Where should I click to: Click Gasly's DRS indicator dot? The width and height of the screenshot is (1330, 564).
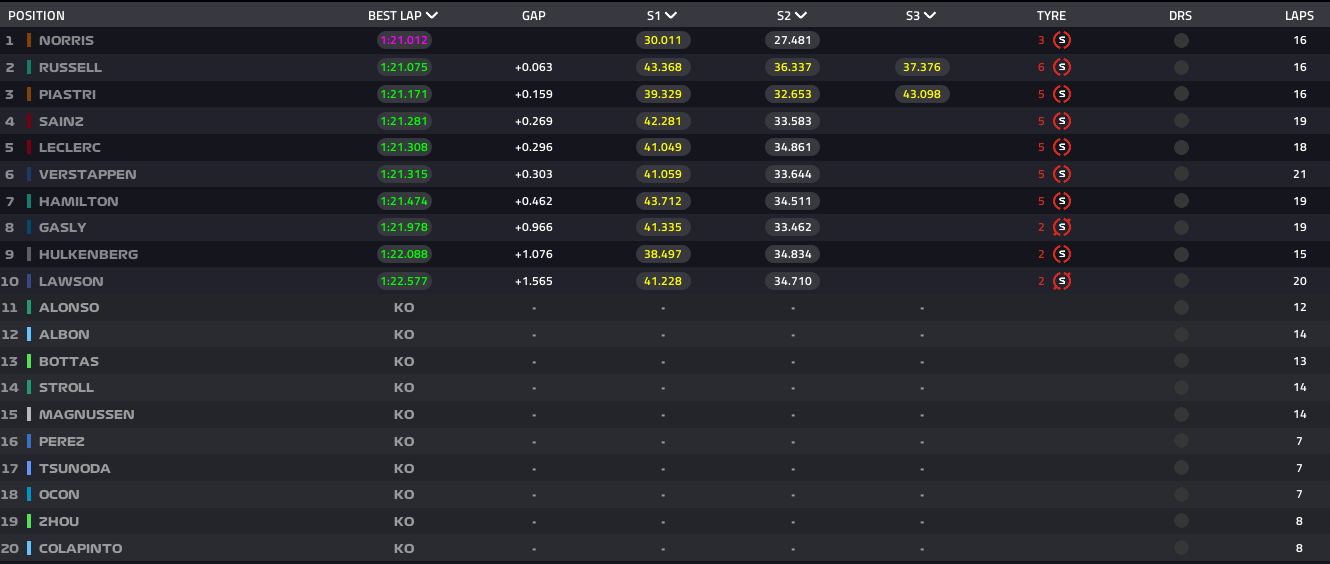[1181, 227]
